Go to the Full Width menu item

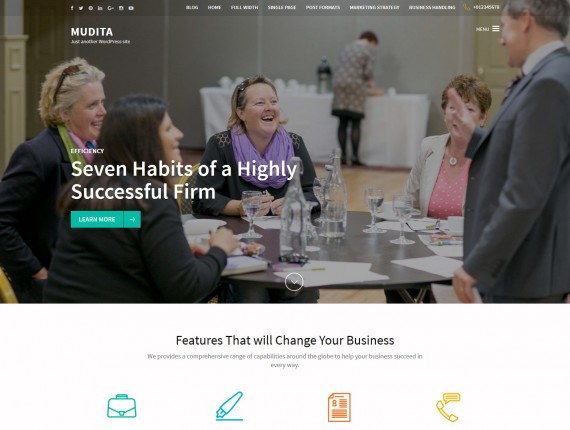(x=244, y=7)
